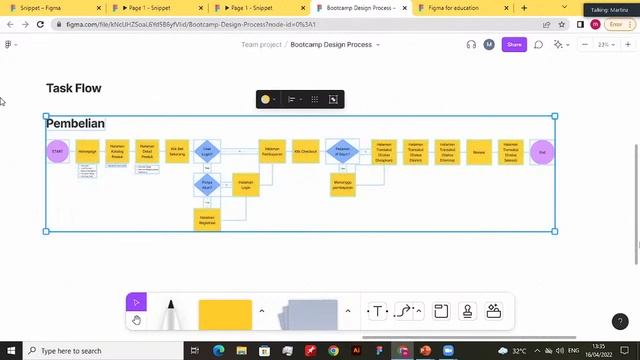Open the color fill dropdown arrow
Viewport: 640px width, 360px height.
pos(274,99)
